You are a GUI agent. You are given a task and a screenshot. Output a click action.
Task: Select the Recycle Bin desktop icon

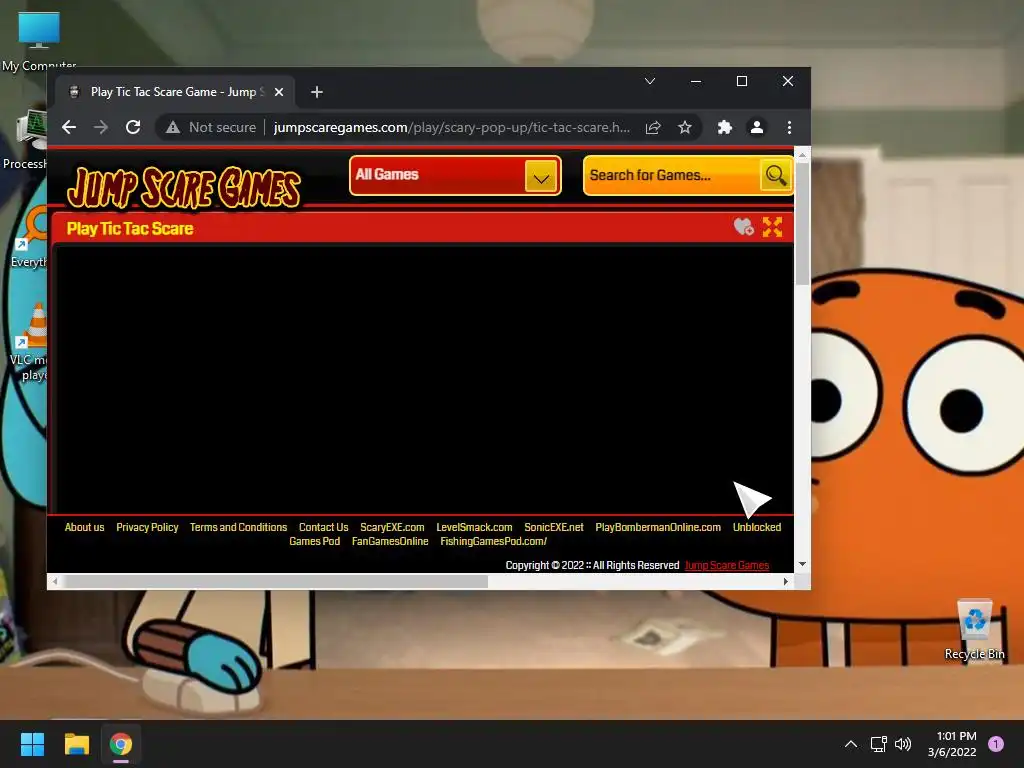pos(974,630)
